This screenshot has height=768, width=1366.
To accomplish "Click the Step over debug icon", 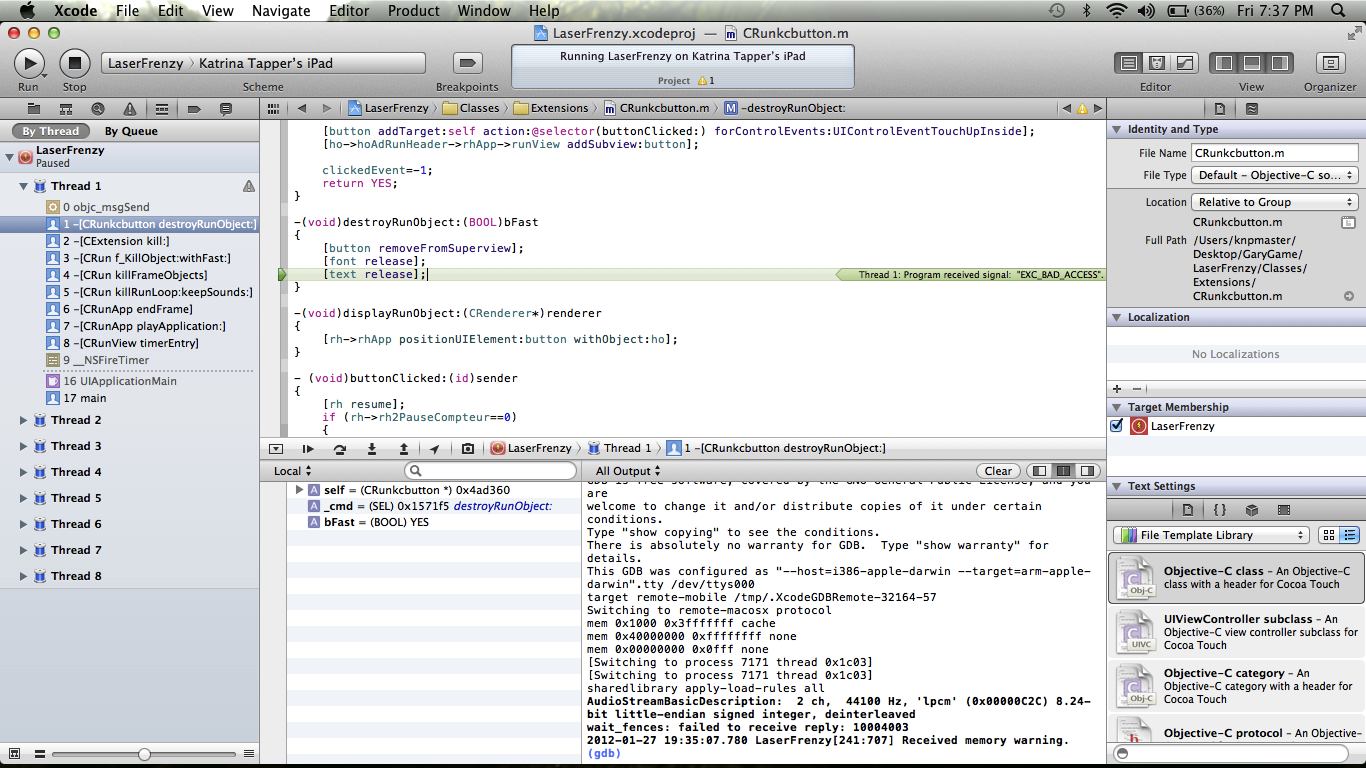I will 340,449.
